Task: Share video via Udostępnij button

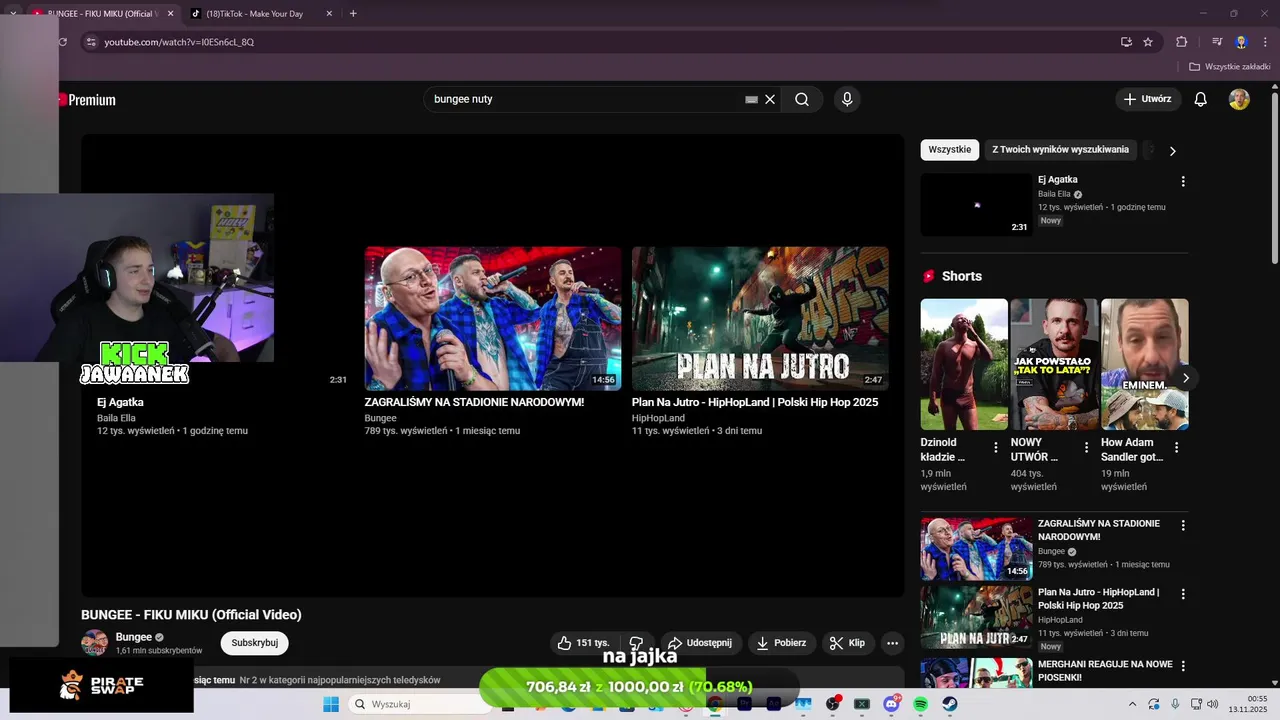Action: [700, 643]
